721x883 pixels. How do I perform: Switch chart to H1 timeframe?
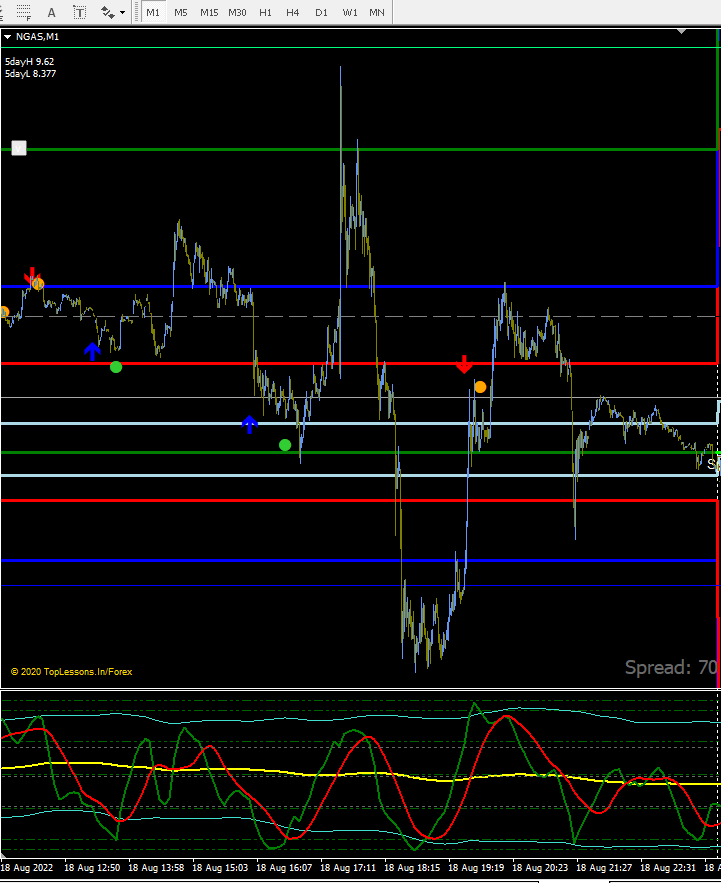pos(265,12)
